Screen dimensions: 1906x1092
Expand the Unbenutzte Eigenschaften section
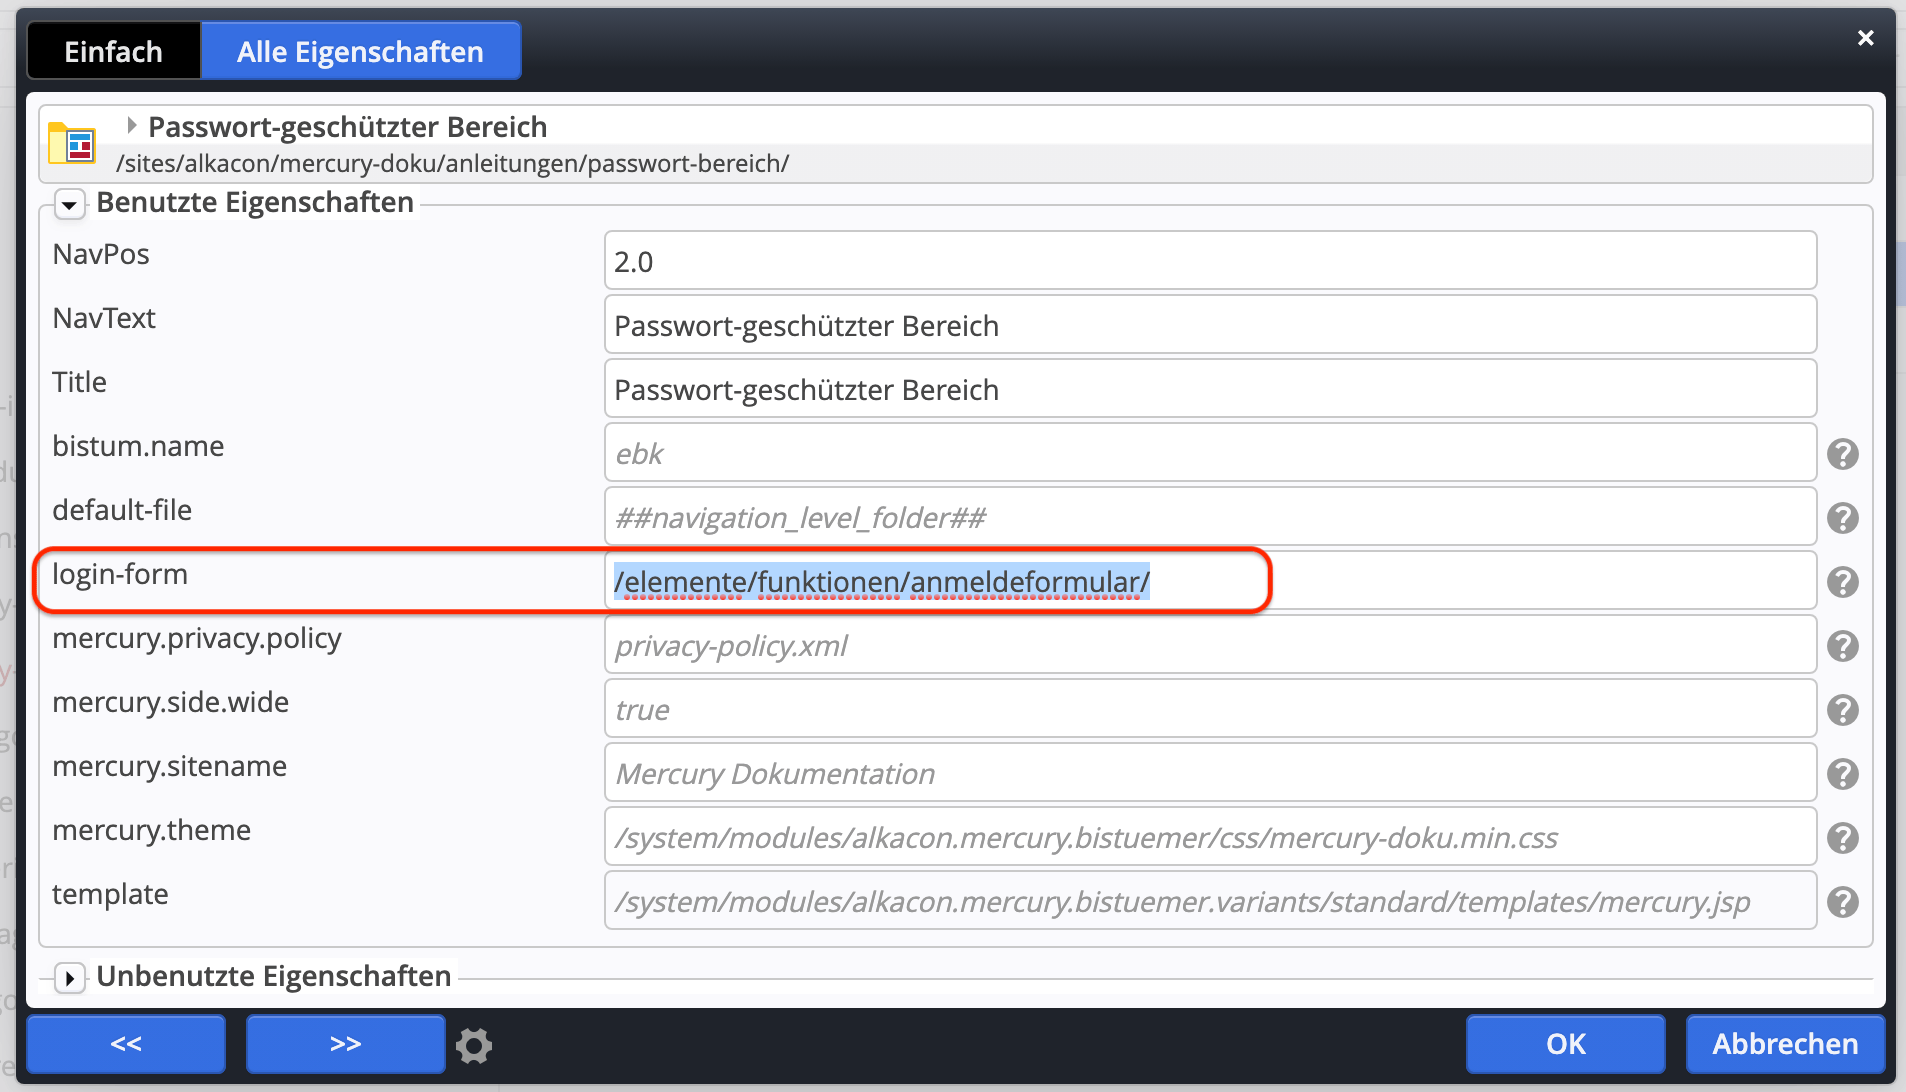[69, 977]
